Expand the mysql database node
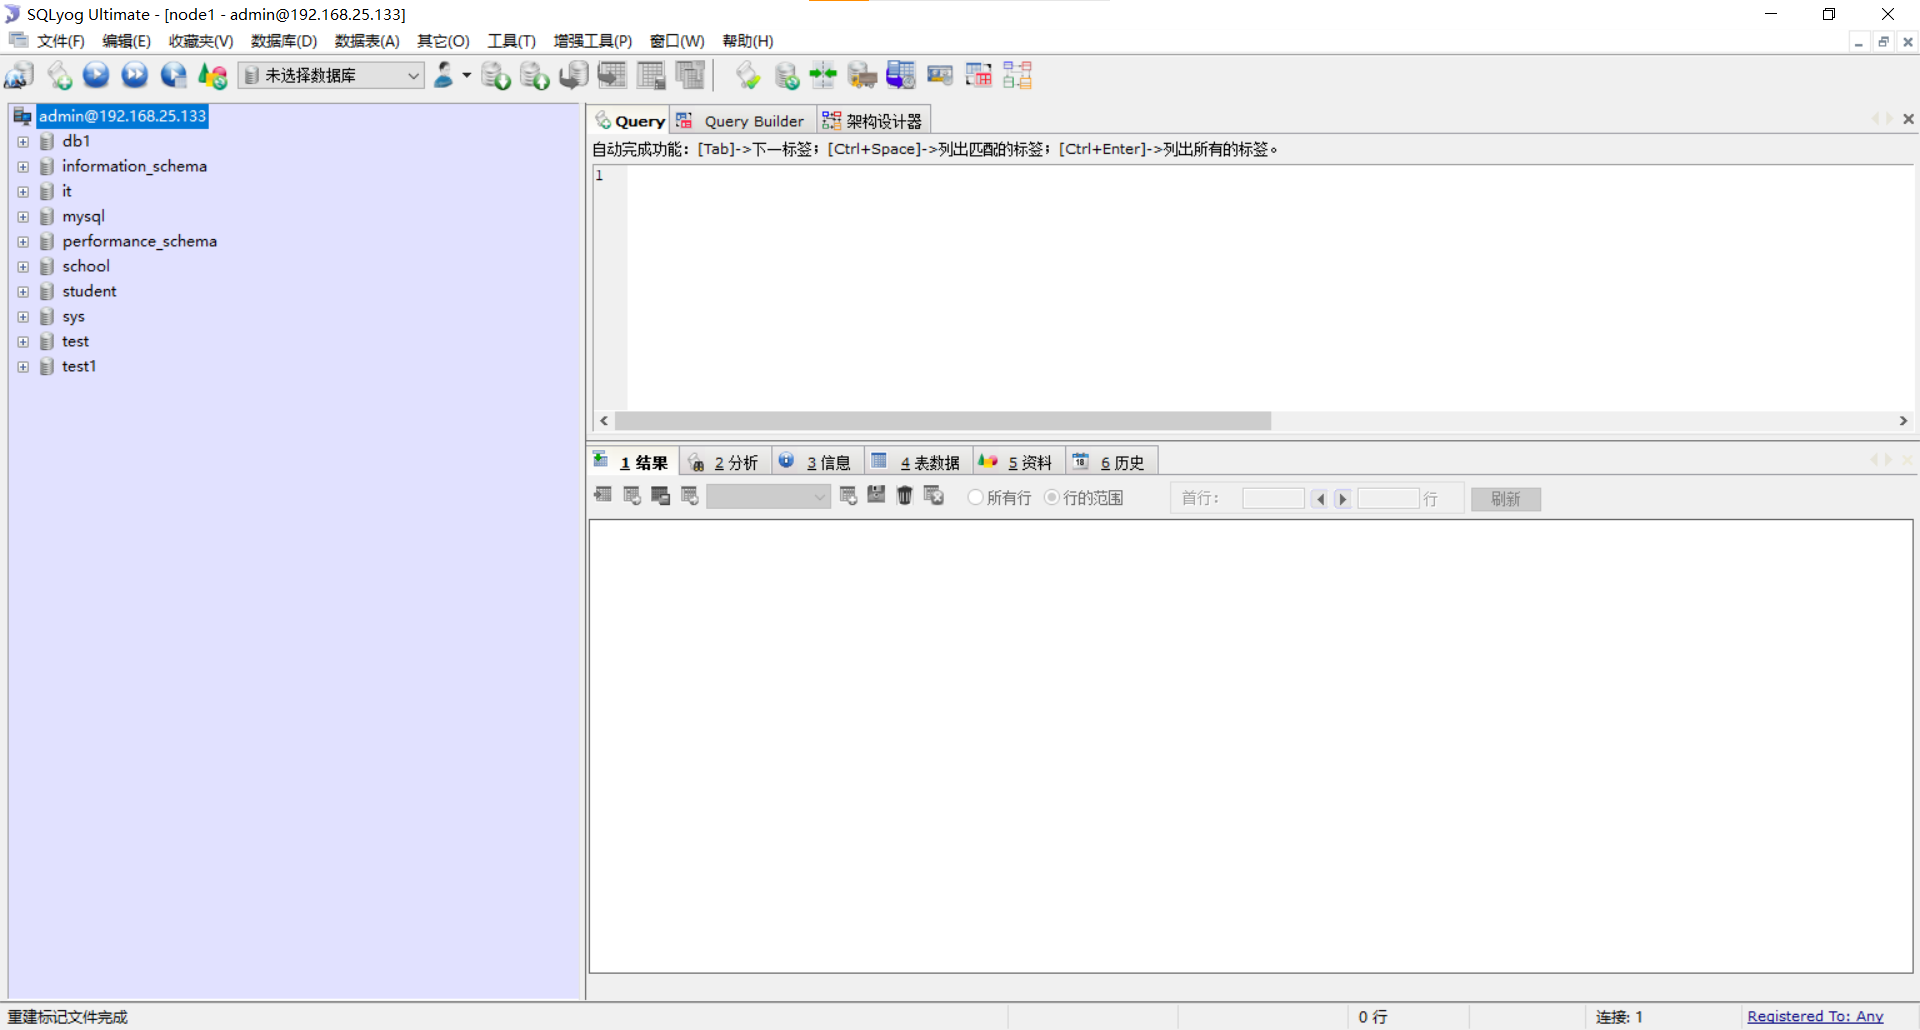Viewport: 1920px width, 1030px height. point(23,216)
